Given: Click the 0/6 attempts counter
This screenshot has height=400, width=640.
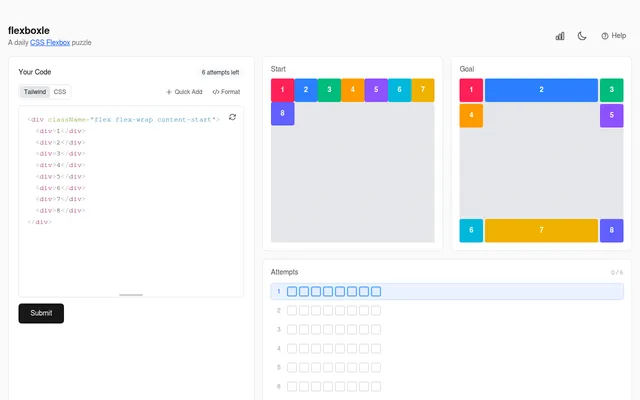Looking at the screenshot, I should [x=617, y=272].
